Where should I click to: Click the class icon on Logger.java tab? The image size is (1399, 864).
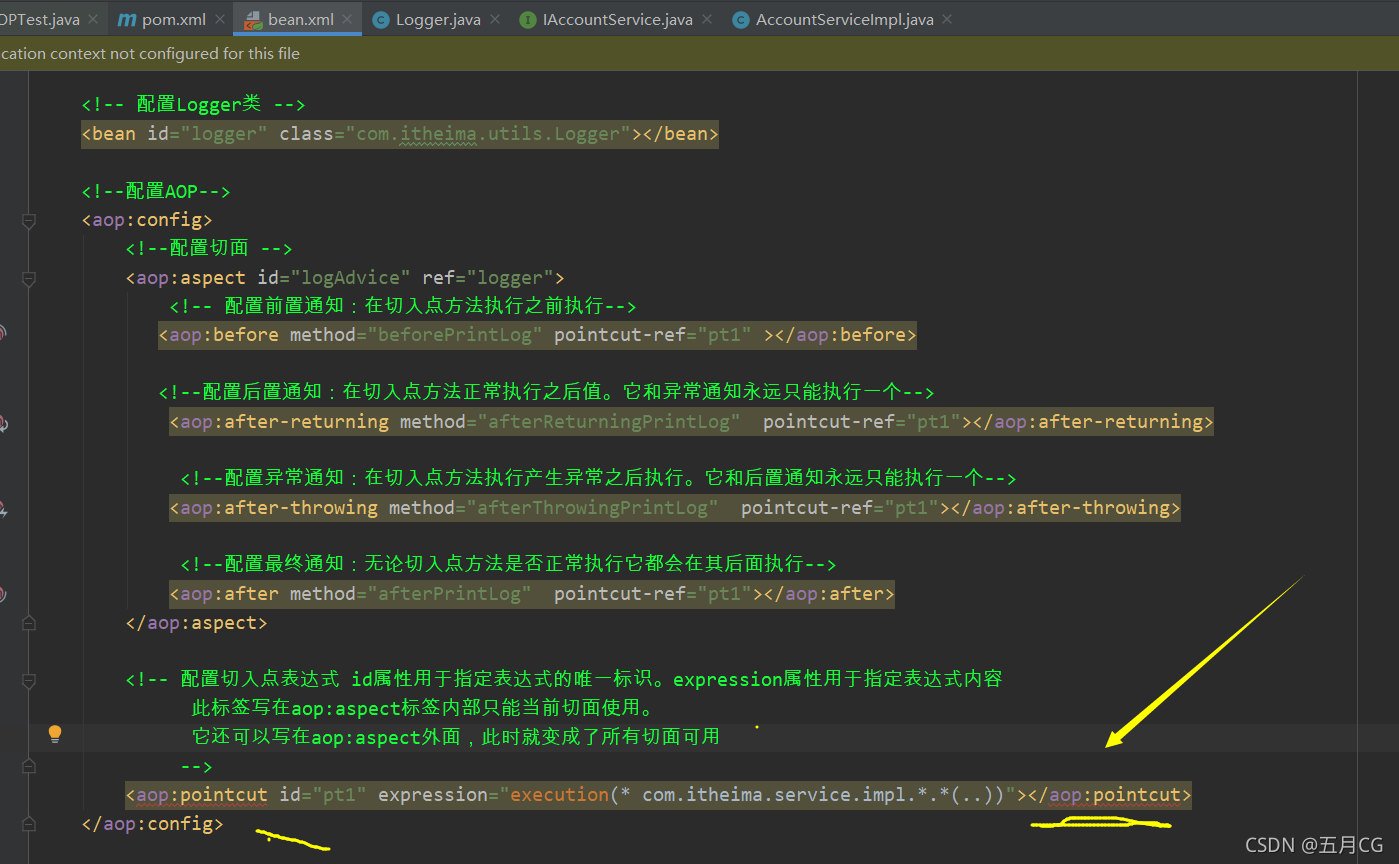coord(380,19)
